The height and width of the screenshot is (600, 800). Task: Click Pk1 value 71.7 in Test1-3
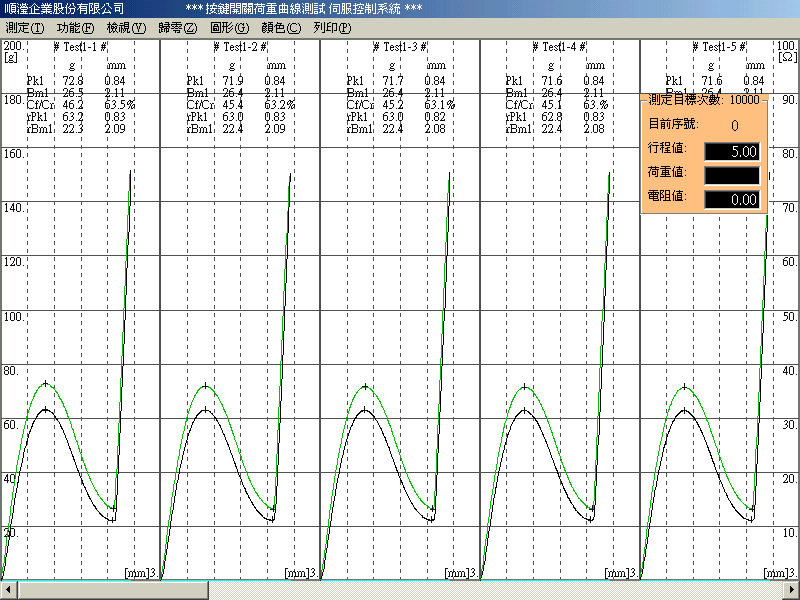[x=393, y=81]
